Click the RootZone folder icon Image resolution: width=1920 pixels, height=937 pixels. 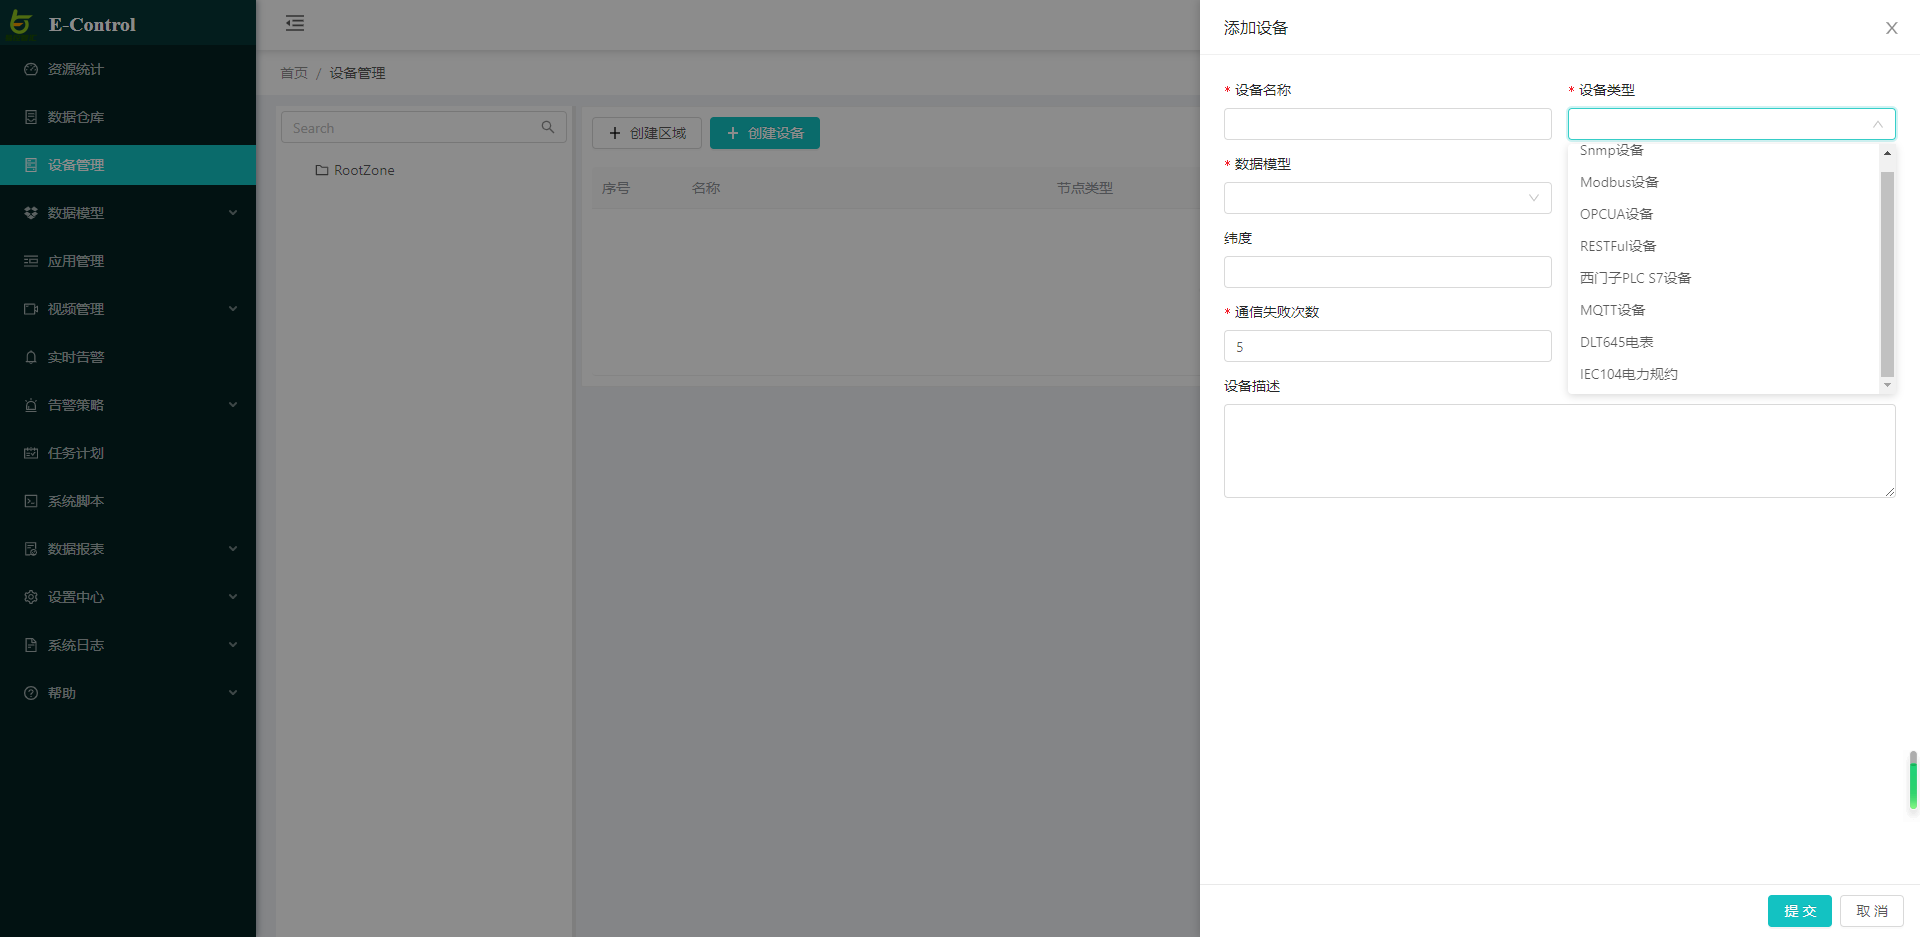[x=322, y=170]
